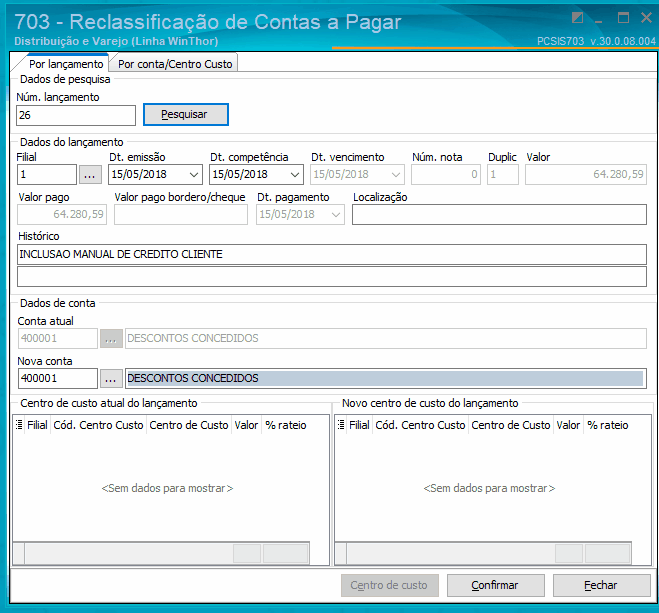Sort by Centro de Custo in new grid
659x613 pixels.
click(x=511, y=425)
